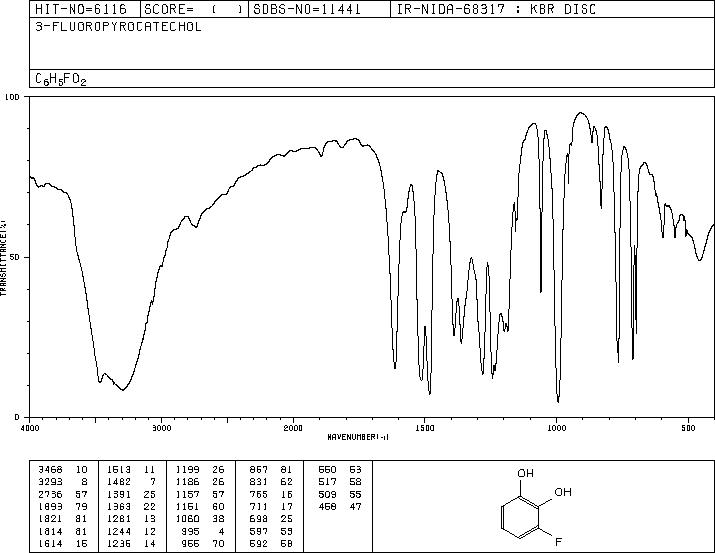Click the 50 y-axis tick label
The width and height of the screenshot is (715, 553).
tap(16, 257)
